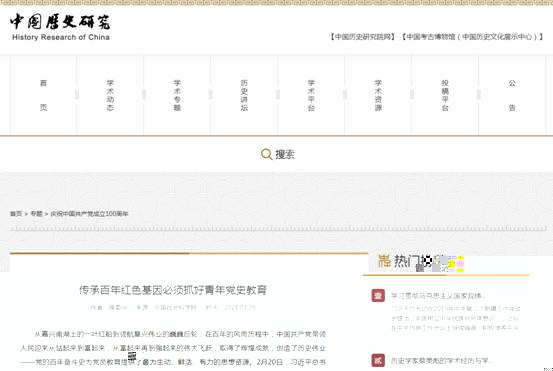Image resolution: width=553 pixels, height=371 pixels.
Task: Click the search magnifier icon
Action: click(266, 154)
